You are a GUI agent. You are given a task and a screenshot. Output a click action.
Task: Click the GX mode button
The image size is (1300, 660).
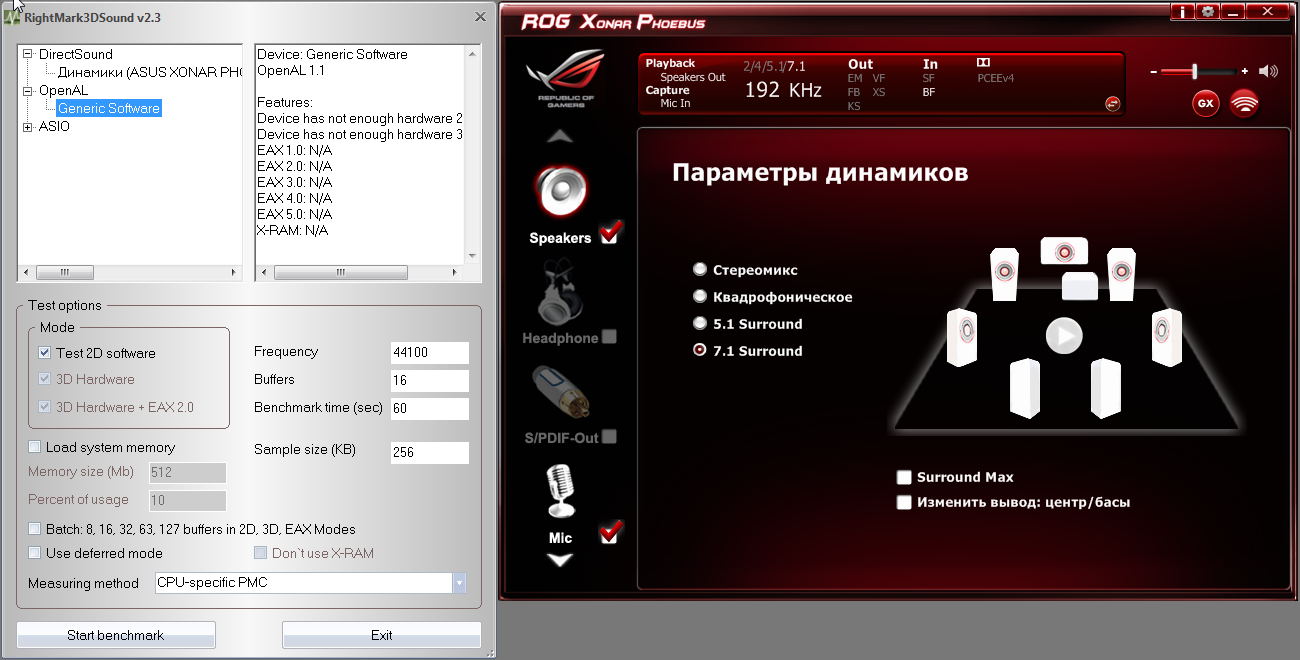click(x=1206, y=103)
